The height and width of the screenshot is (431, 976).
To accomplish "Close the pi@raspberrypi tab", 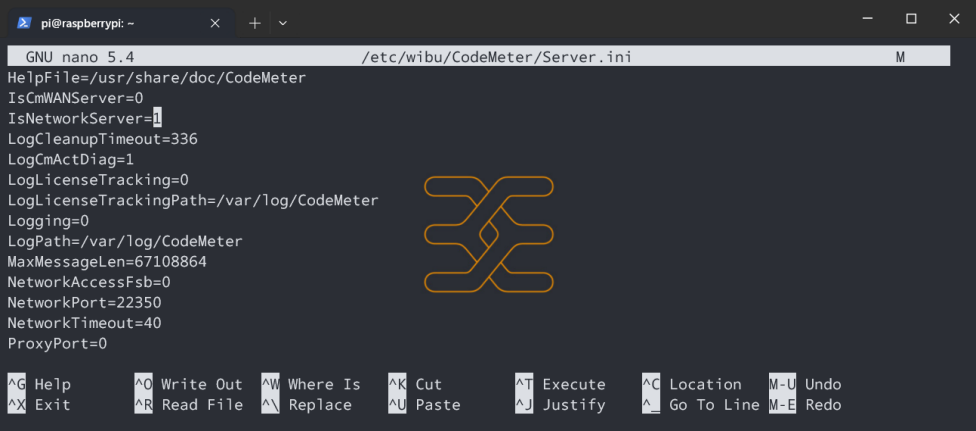I will click(x=215, y=23).
